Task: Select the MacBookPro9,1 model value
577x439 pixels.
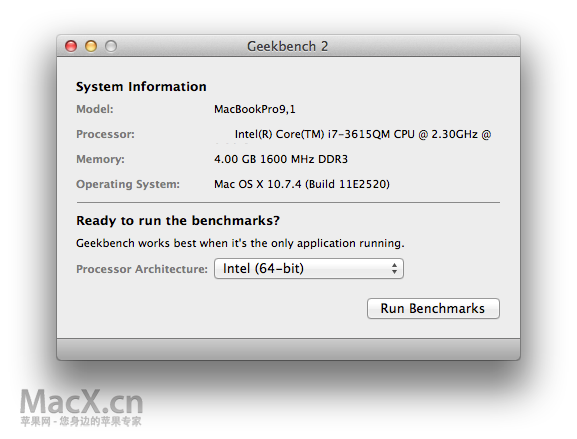Action: click(x=255, y=109)
